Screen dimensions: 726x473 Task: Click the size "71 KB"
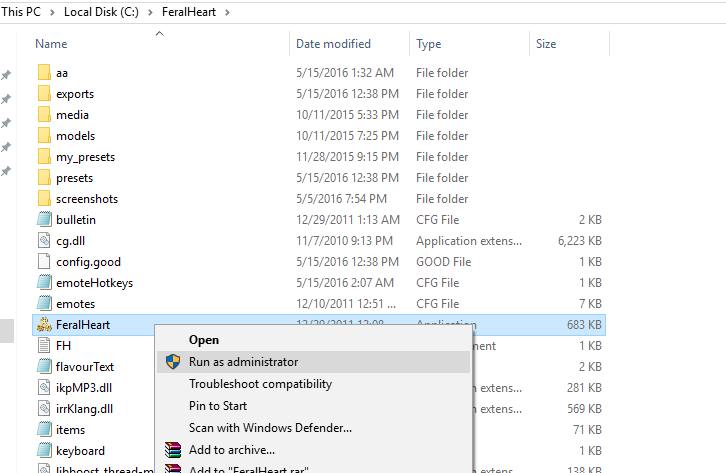pos(588,430)
